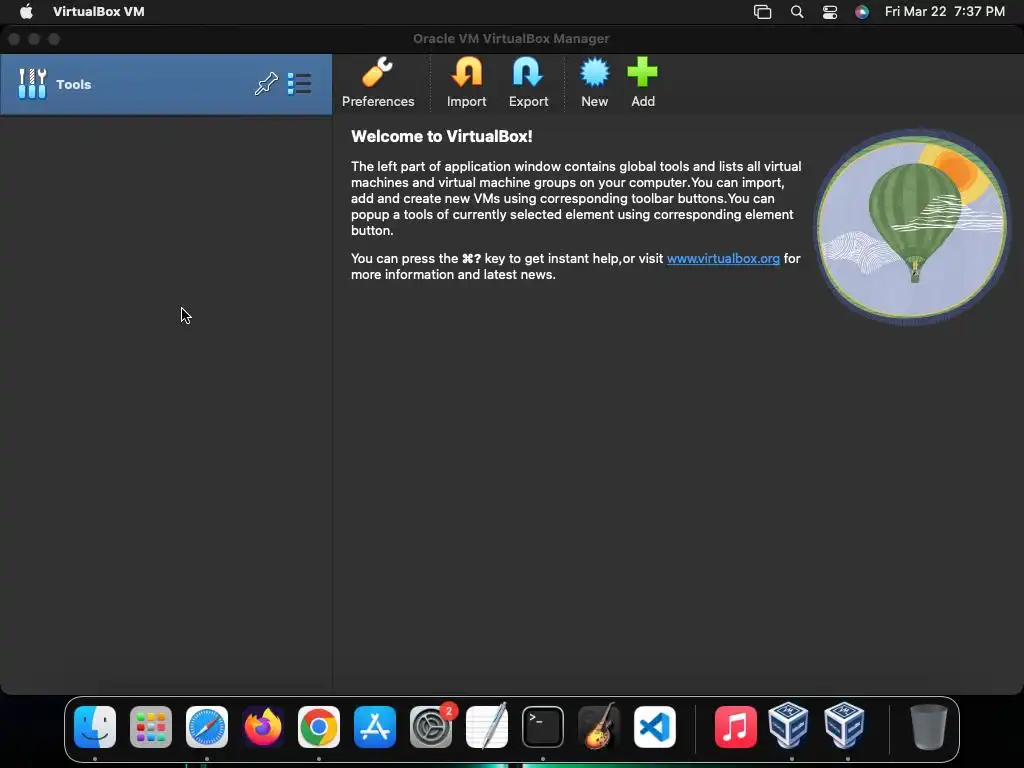Open Spotlight search in menu bar

[797, 12]
